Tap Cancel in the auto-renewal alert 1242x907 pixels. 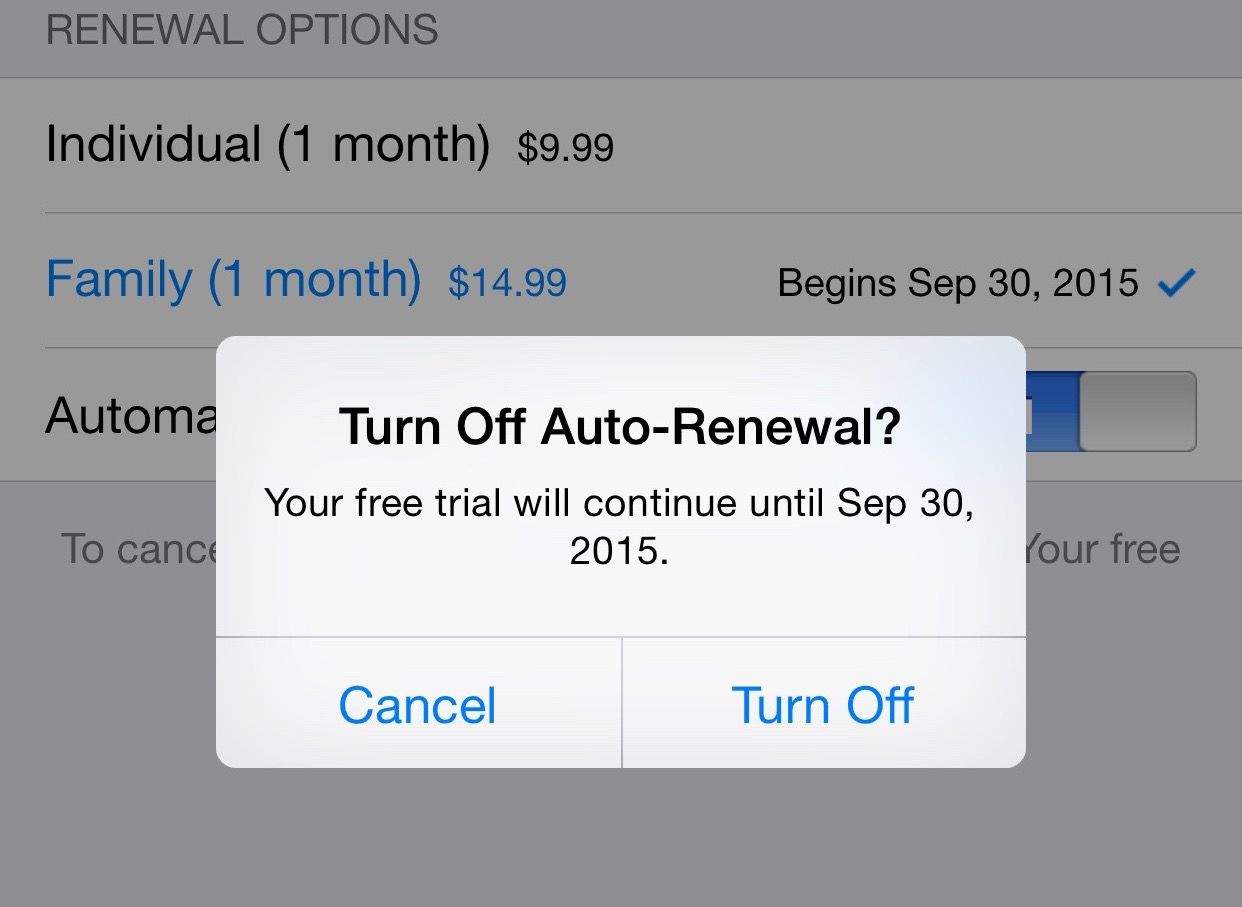pos(417,705)
